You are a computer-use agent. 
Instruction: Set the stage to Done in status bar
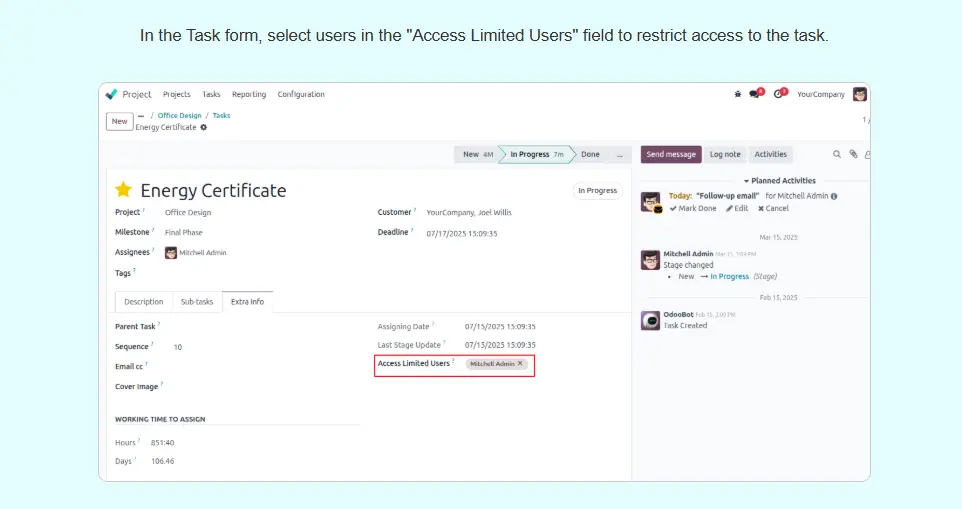point(590,154)
